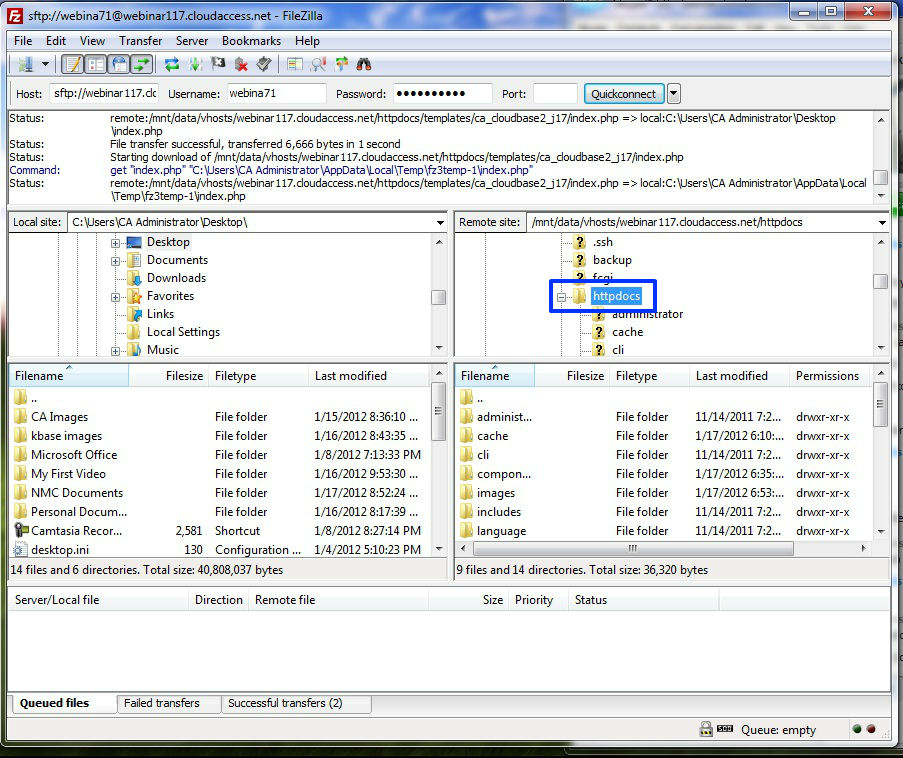This screenshot has width=903, height=758.
Task: Open the Local site path dropdown
Action: click(440, 222)
